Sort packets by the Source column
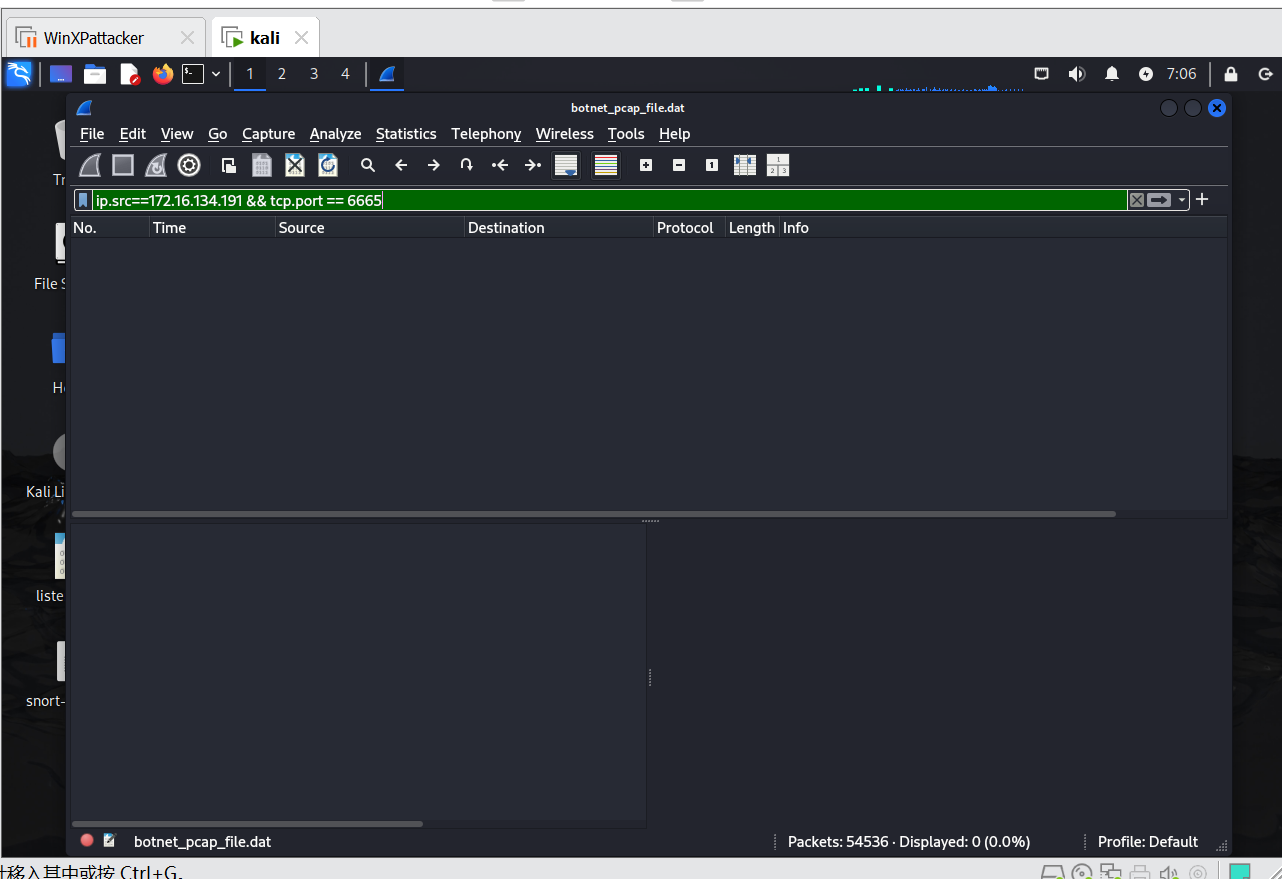Screen dimensions: 1282x879 [x=370, y=228]
